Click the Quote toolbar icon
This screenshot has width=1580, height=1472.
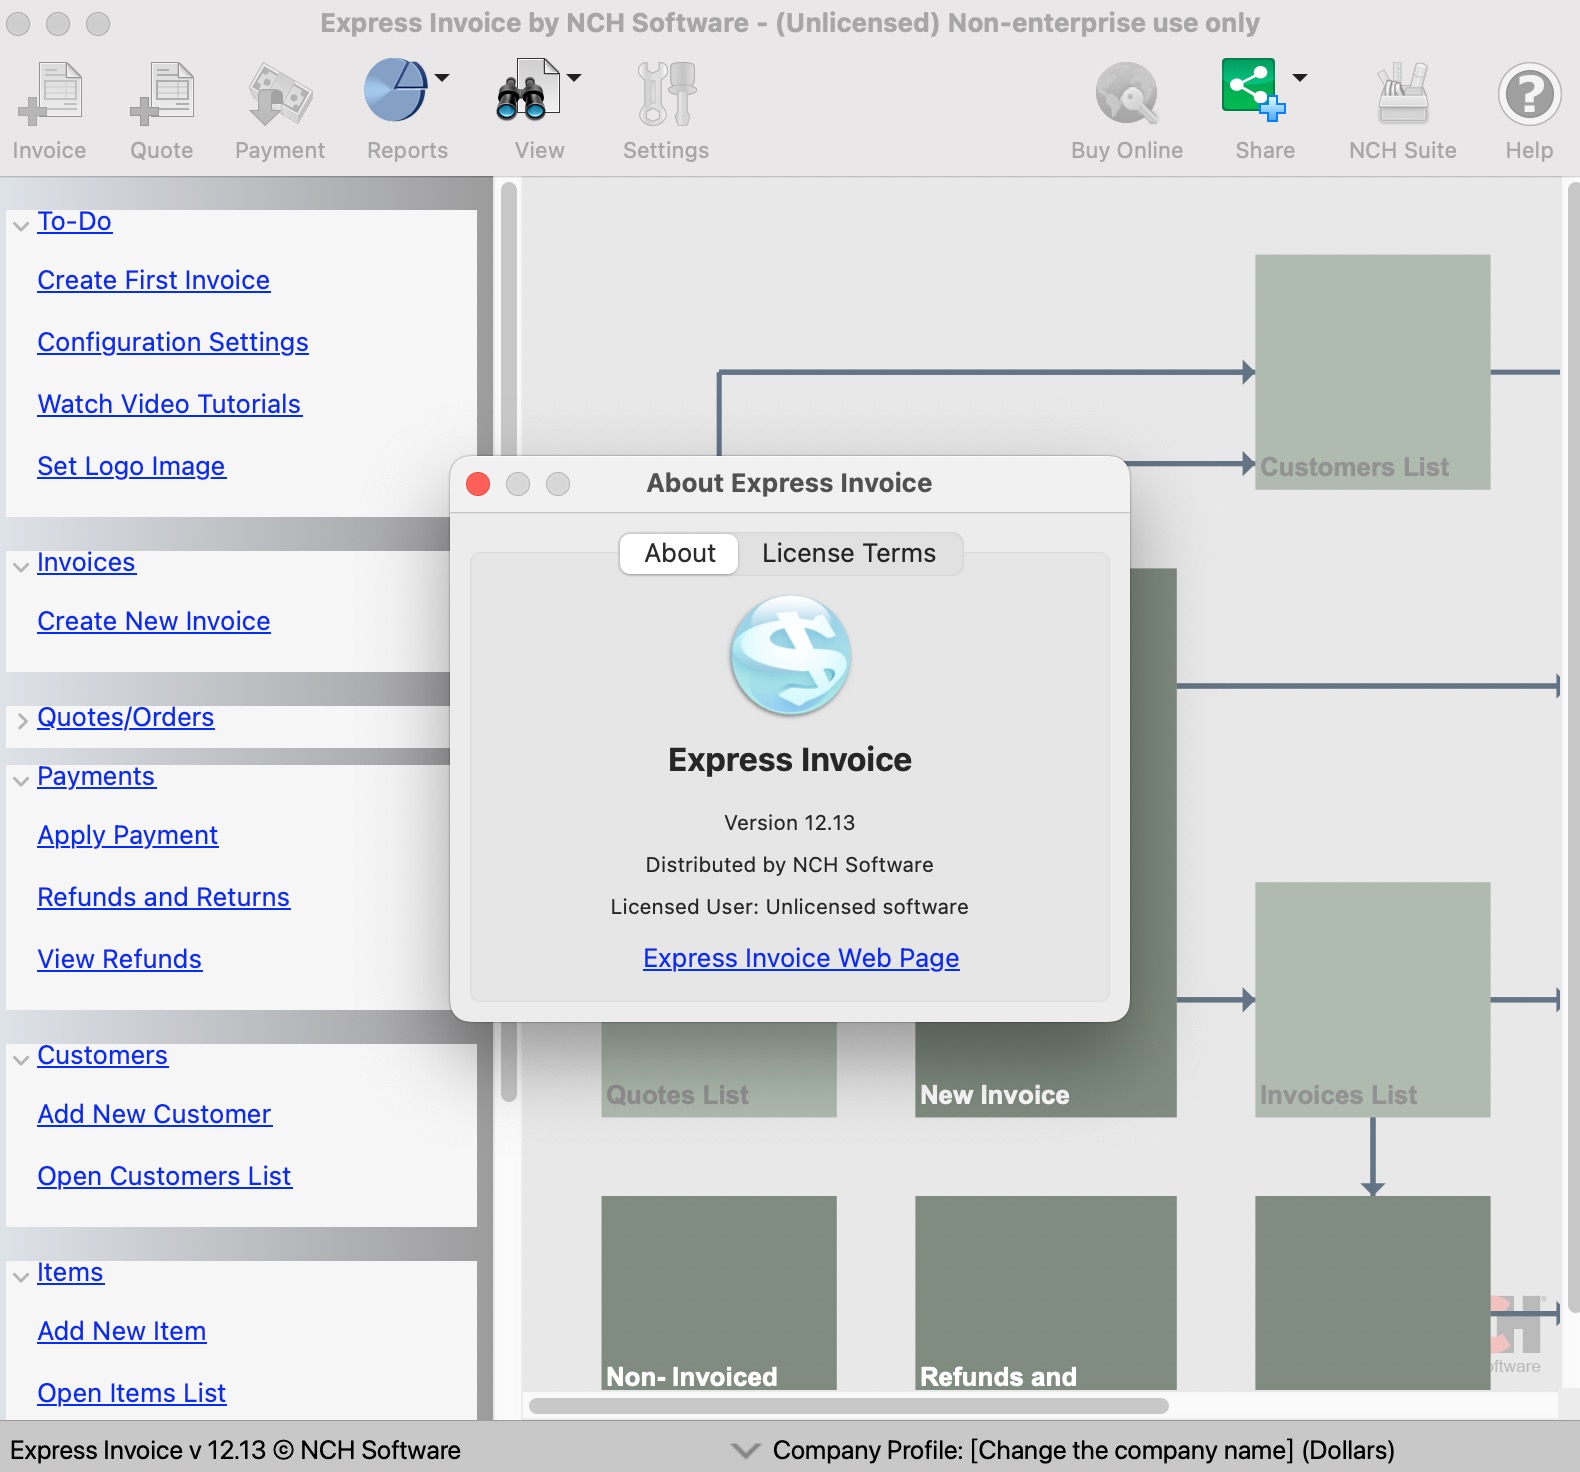[x=161, y=94]
